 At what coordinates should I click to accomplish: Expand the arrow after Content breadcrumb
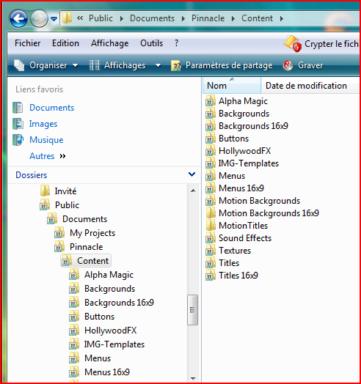281,19
